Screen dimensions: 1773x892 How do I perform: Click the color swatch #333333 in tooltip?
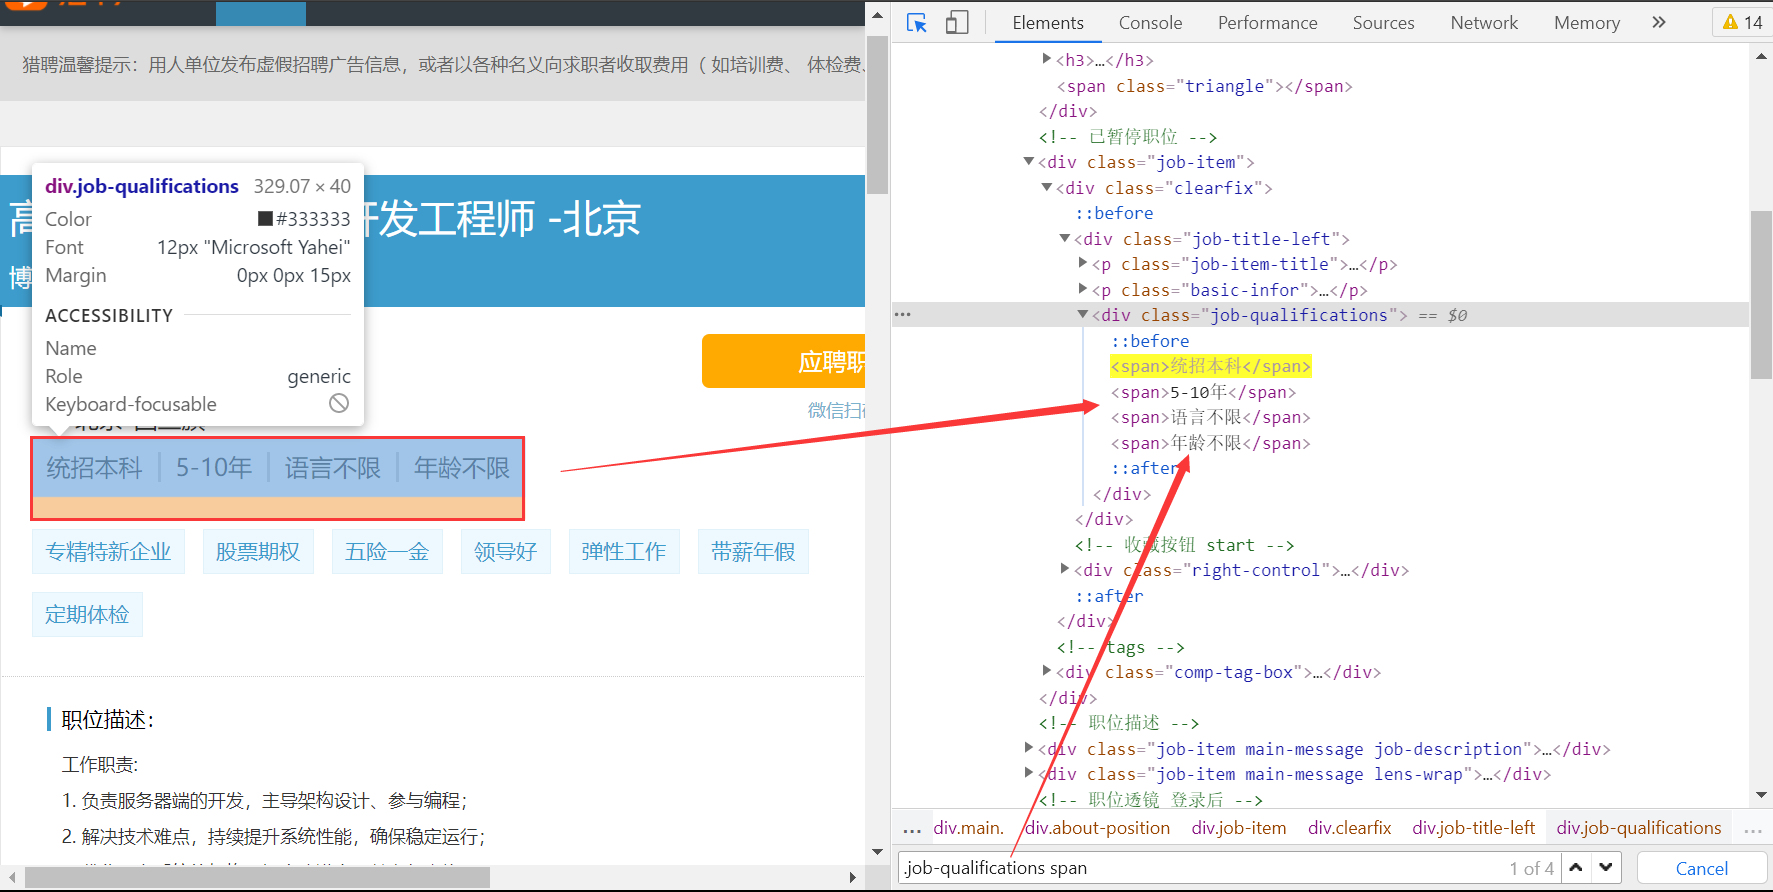tap(265, 219)
